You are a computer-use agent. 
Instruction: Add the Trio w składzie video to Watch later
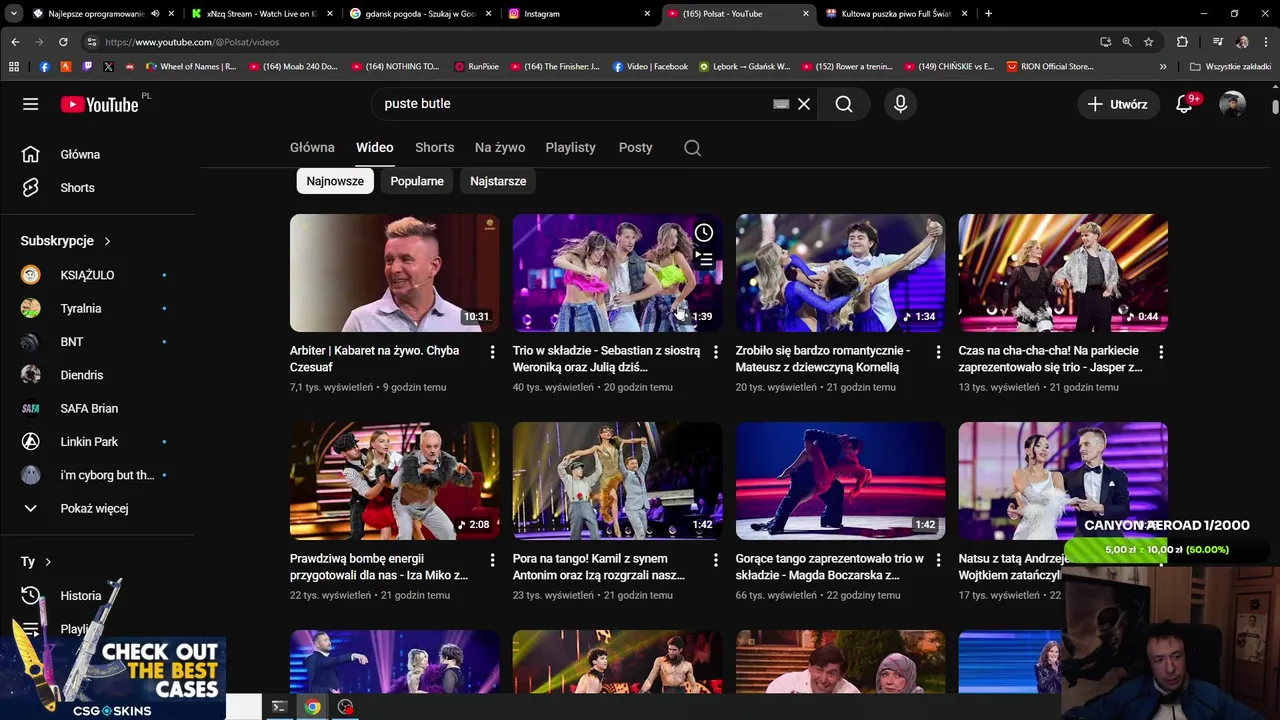pyautogui.click(x=704, y=233)
